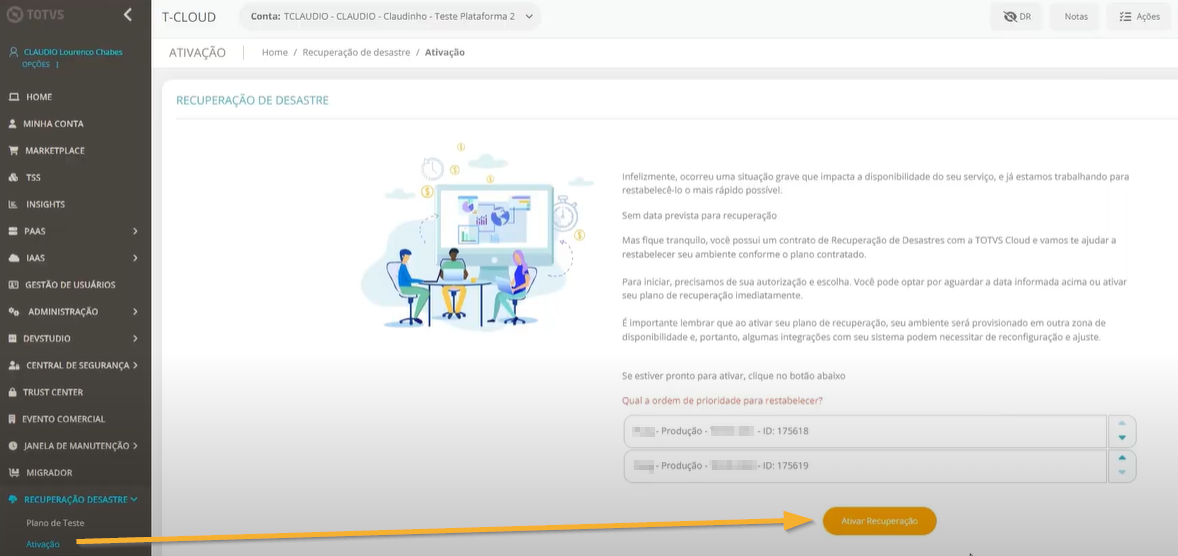Open TSS from the sidebar
This screenshot has height=556, width=1178.
coord(33,177)
